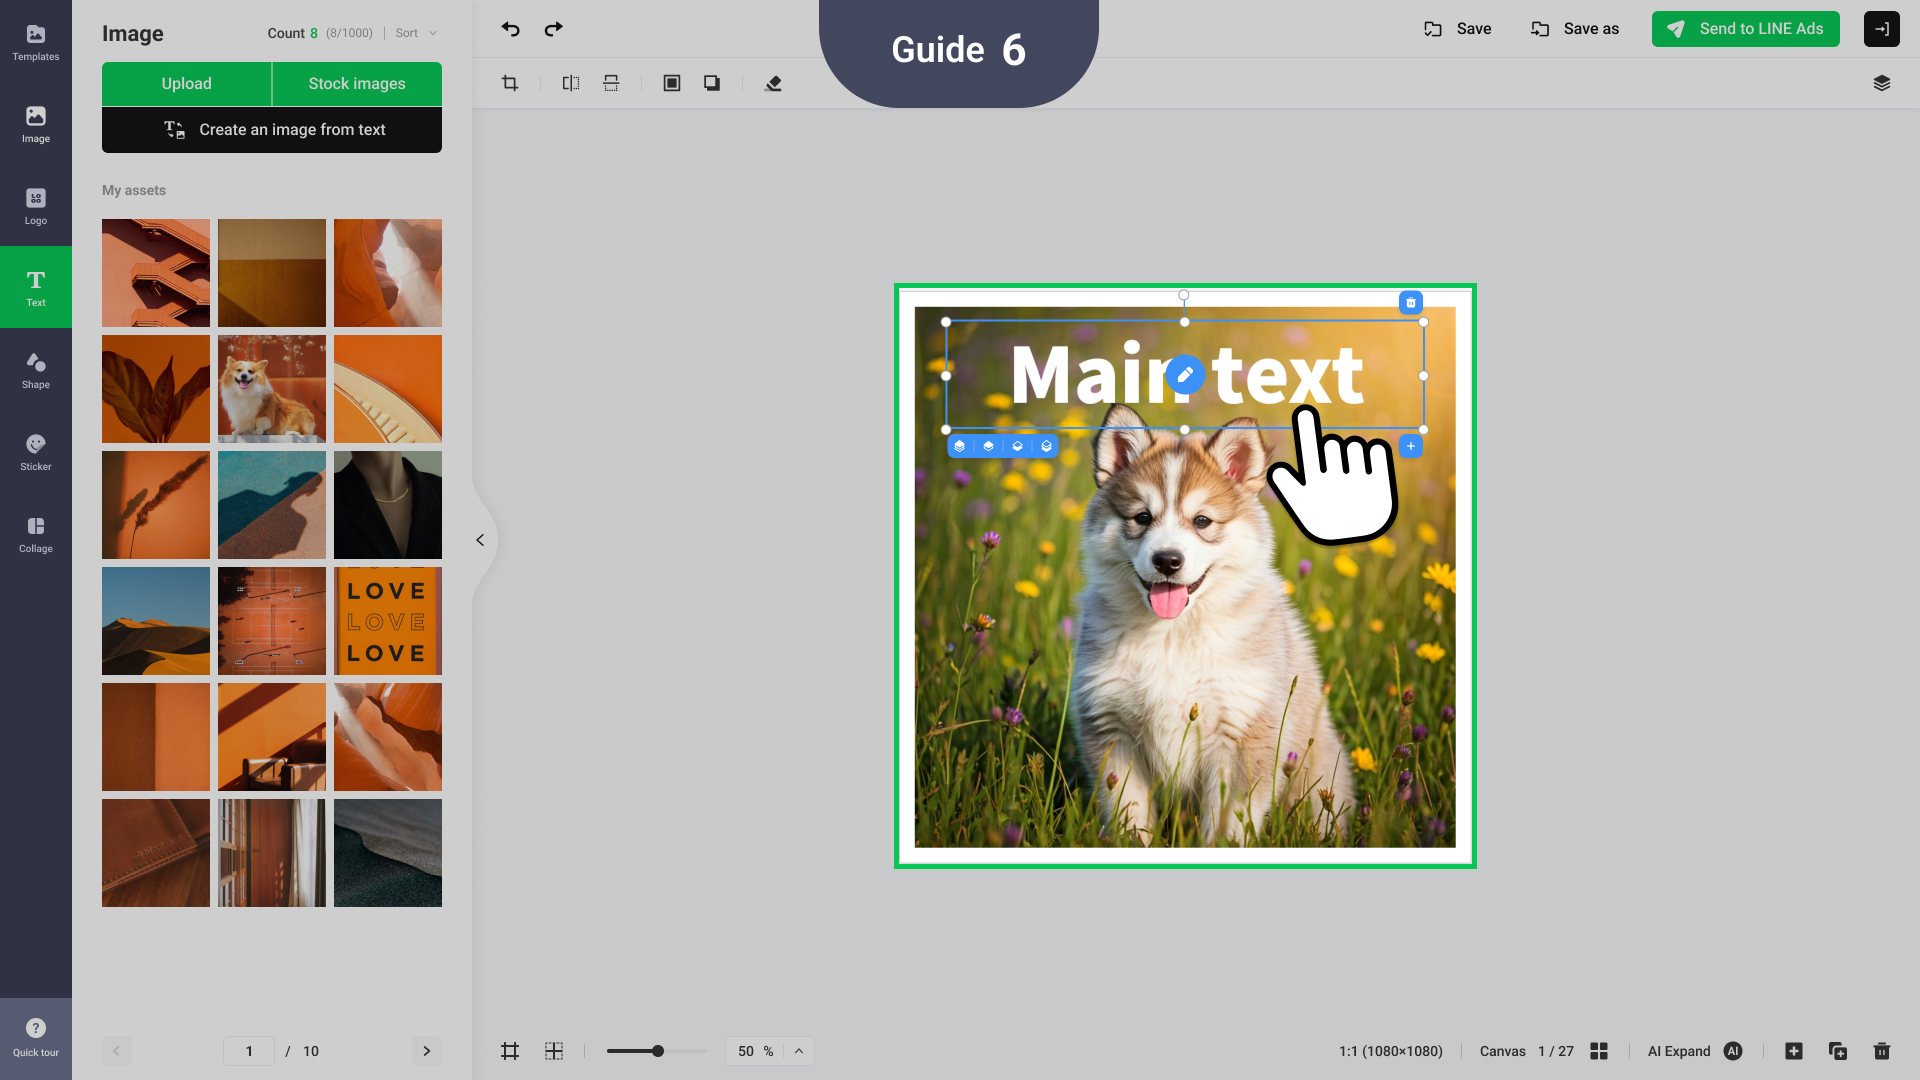
Task: Click AI Expand icon
Action: pos(1733,1051)
